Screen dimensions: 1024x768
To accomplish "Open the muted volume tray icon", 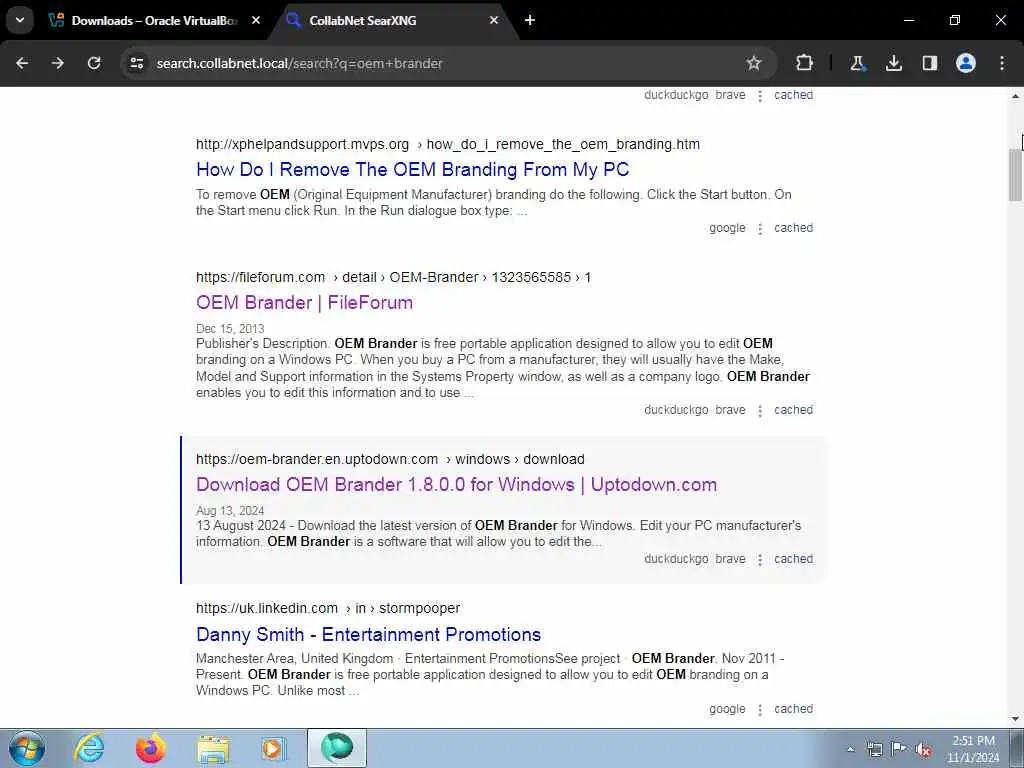I will coord(923,749).
